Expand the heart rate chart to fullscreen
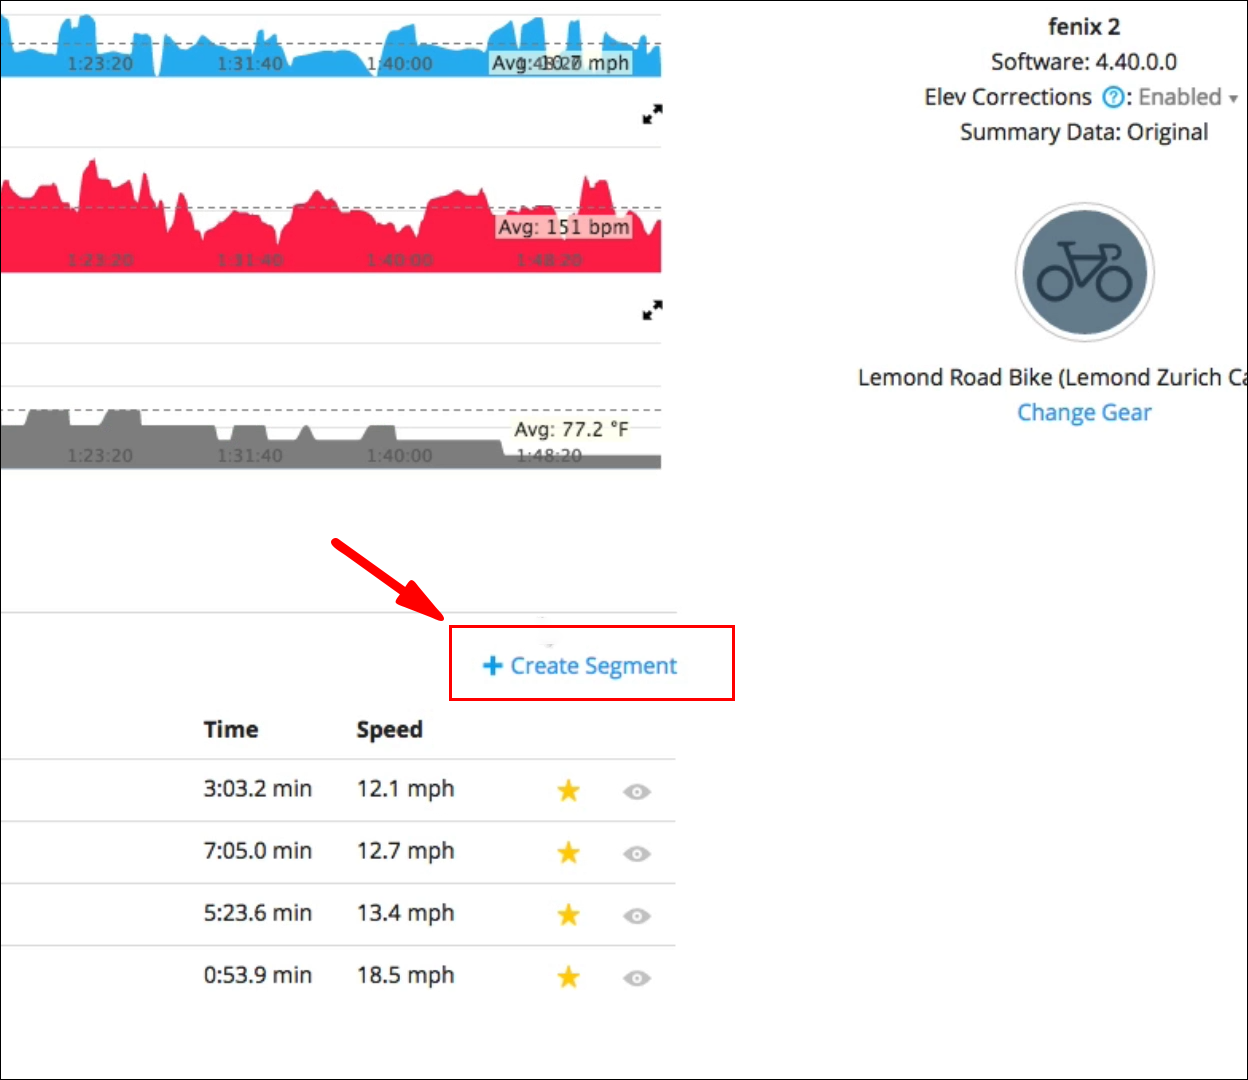The image size is (1248, 1080). pyautogui.click(x=652, y=115)
